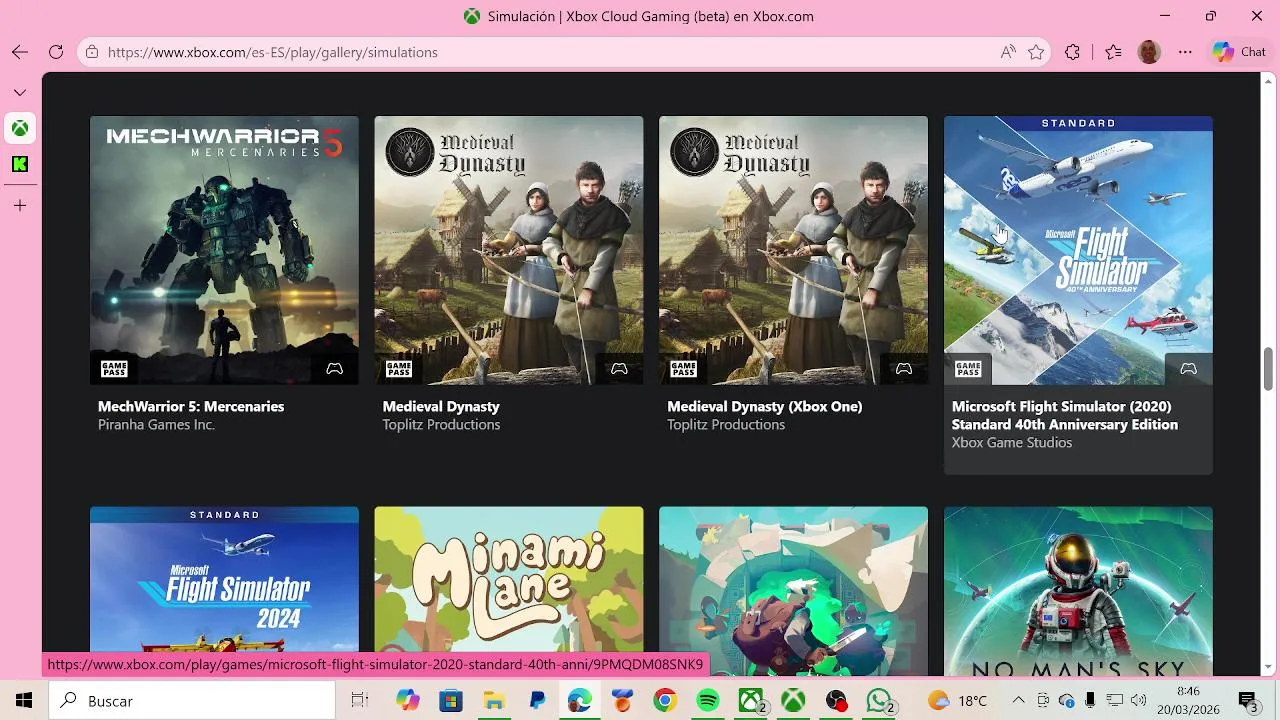Image resolution: width=1280 pixels, height=720 pixels.
Task: Open Microsoft Store from taskbar
Action: pyautogui.click(x=451, y=701)
